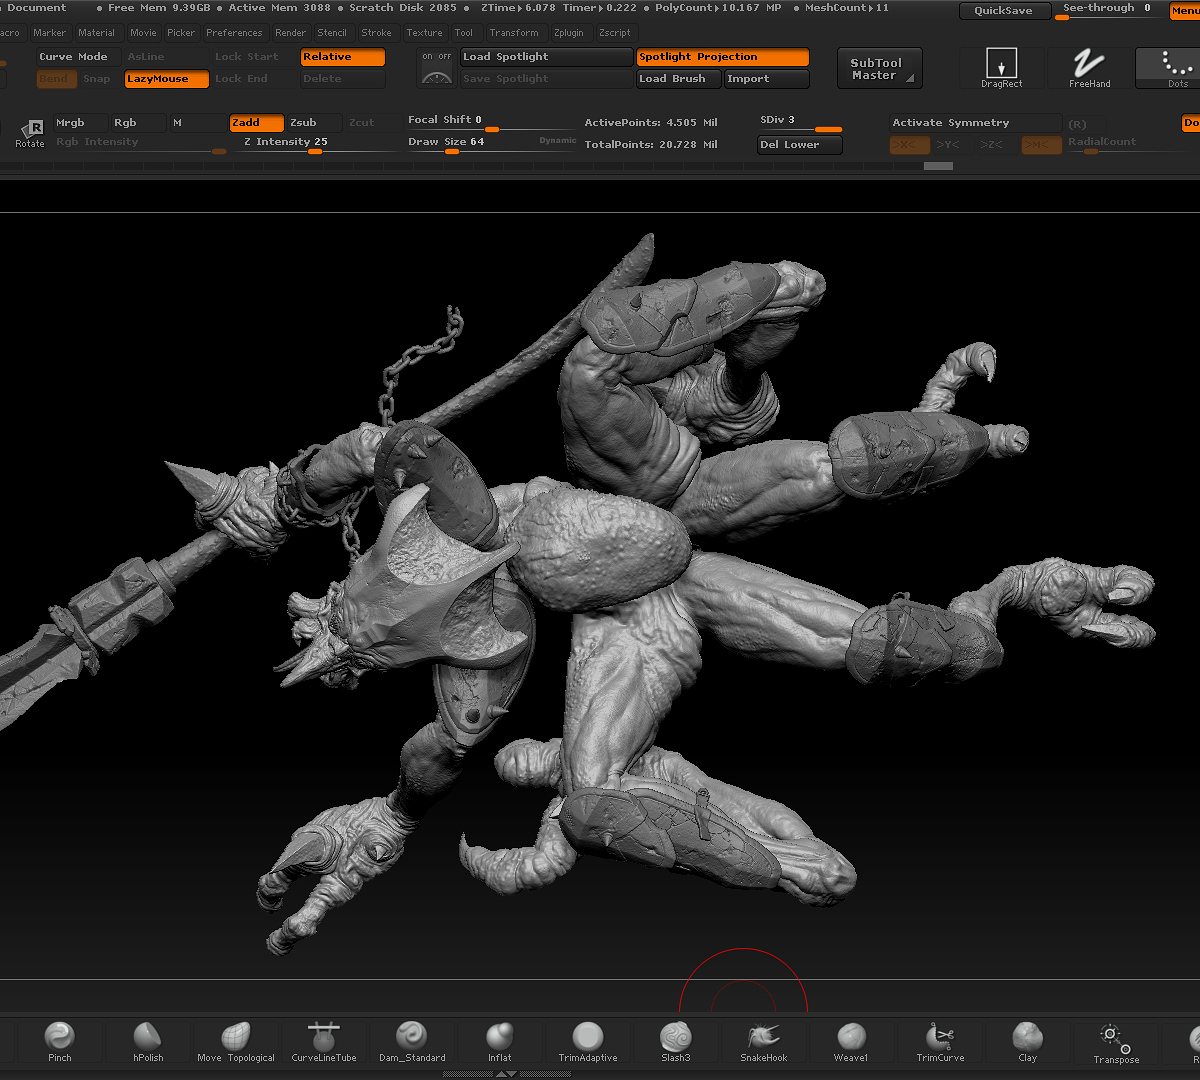Toggle mirror >M< symmetry option
The image size is (1200, 1080).
pyautogui.click(x=1041, y=145)
